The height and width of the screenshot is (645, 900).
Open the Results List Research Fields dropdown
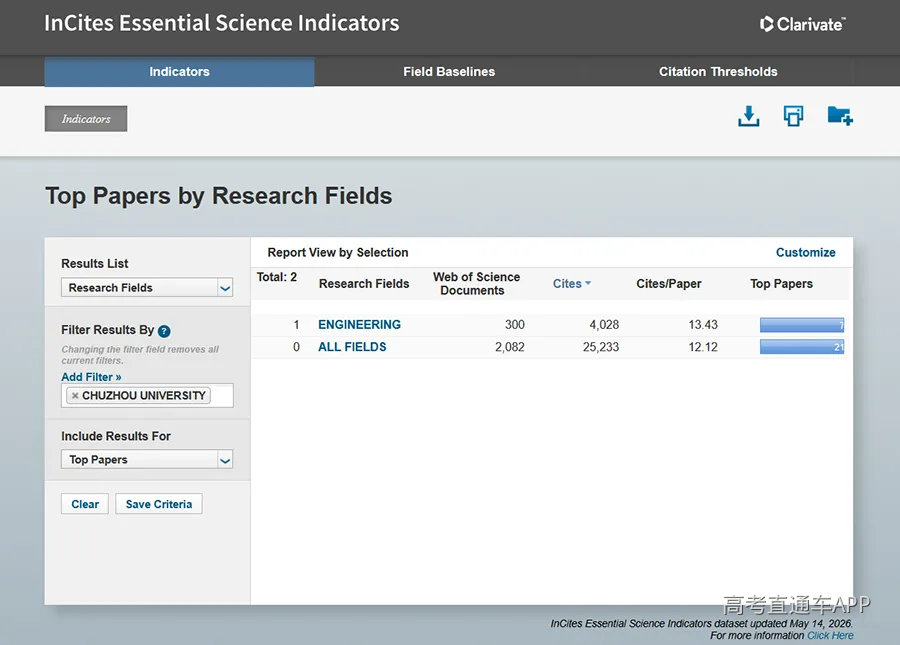[147, 287]
